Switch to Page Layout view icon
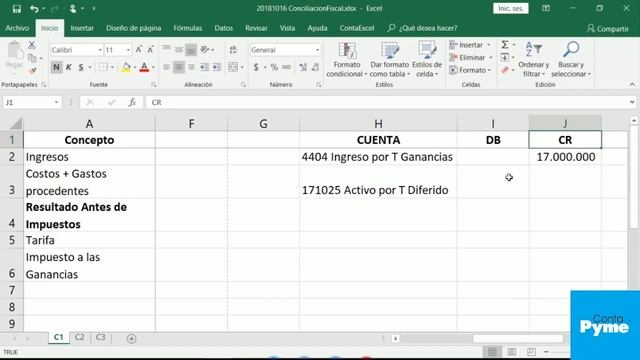Screen dimensions: 640x360 click(x=512, y=351)
